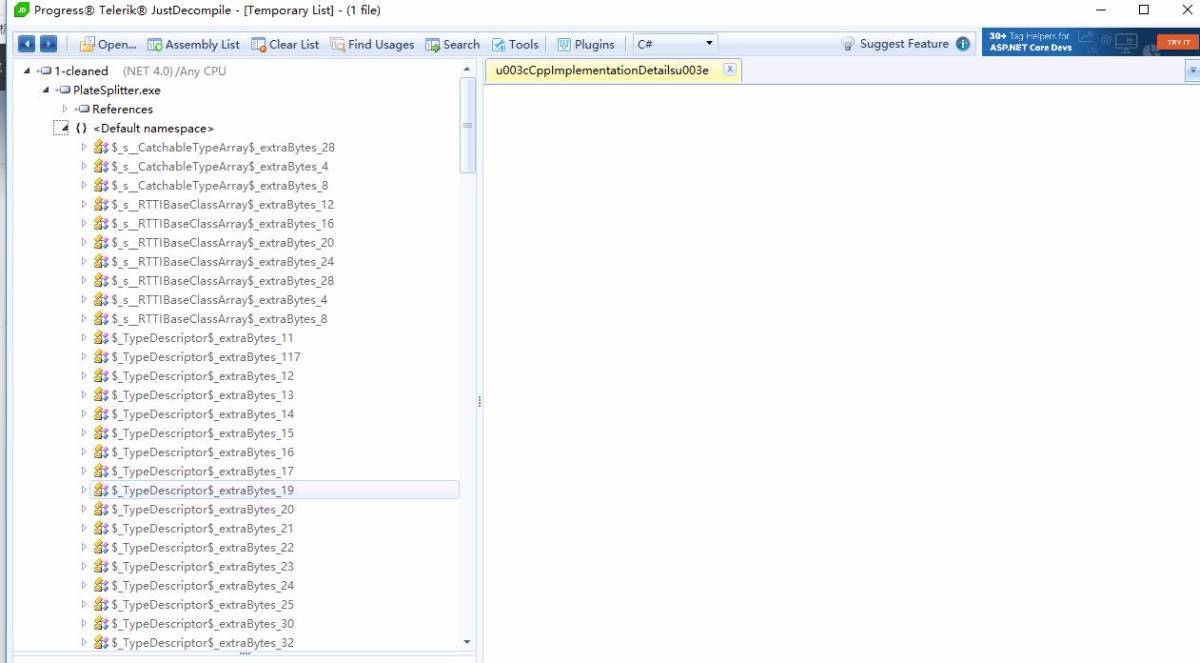Expand $_s__CatchableTypeArray$_extraBytes_4 node
Image resolution: width=1200 pixels, height=663 pixels.
(x=84, y=167)
